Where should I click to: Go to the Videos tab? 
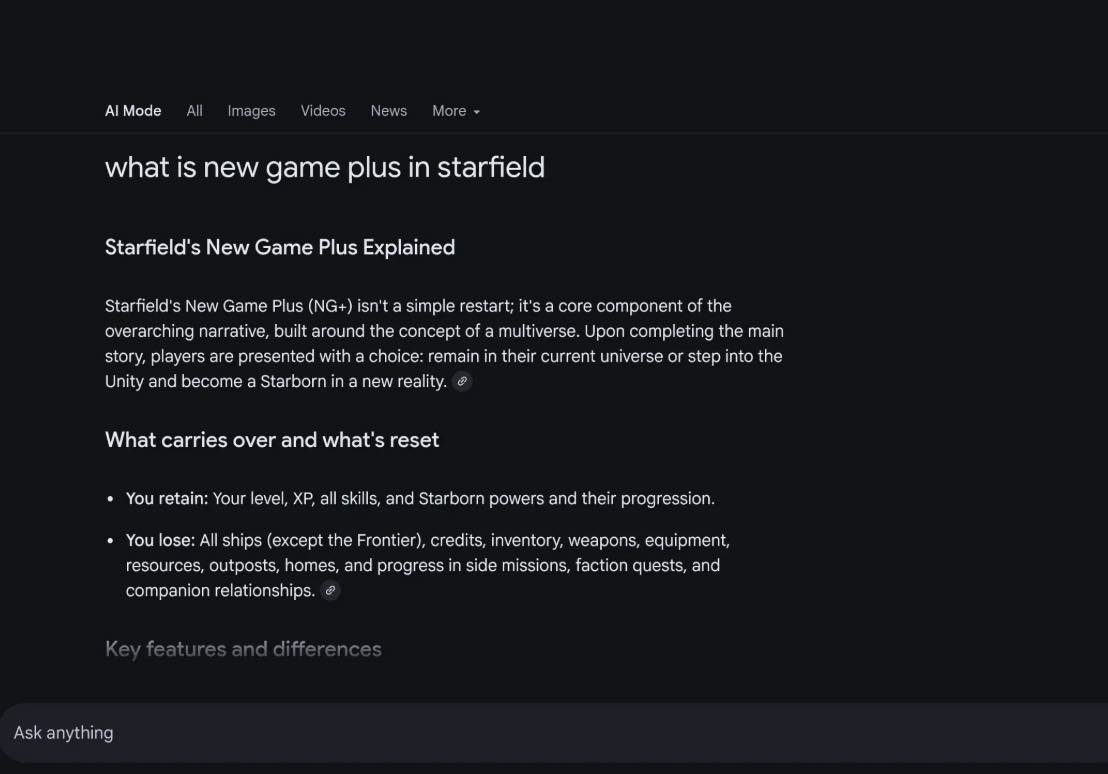click(323, 111)
